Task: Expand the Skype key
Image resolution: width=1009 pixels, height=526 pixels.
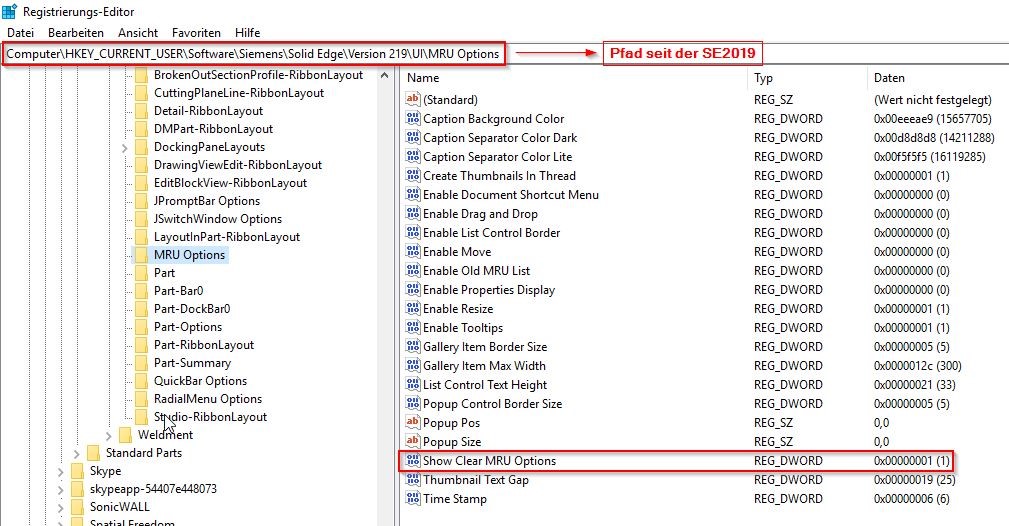Action: (x=60, y=472)
